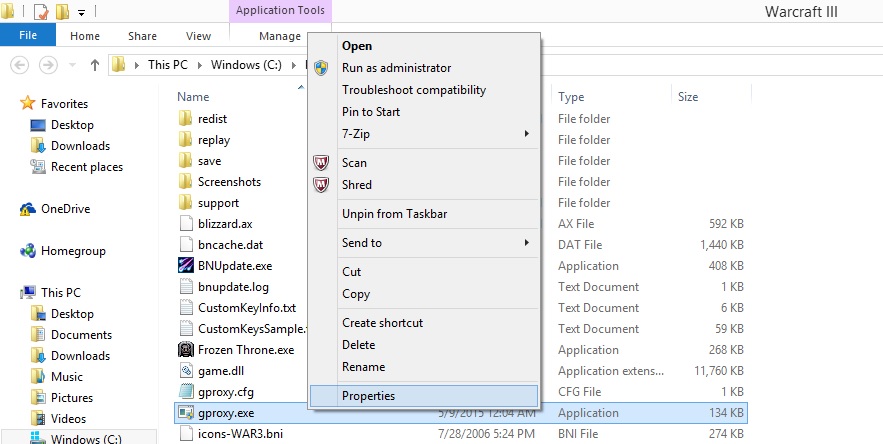Click the replay folder icon
This screenshot has width=883, height=444.
coord(186,139)
